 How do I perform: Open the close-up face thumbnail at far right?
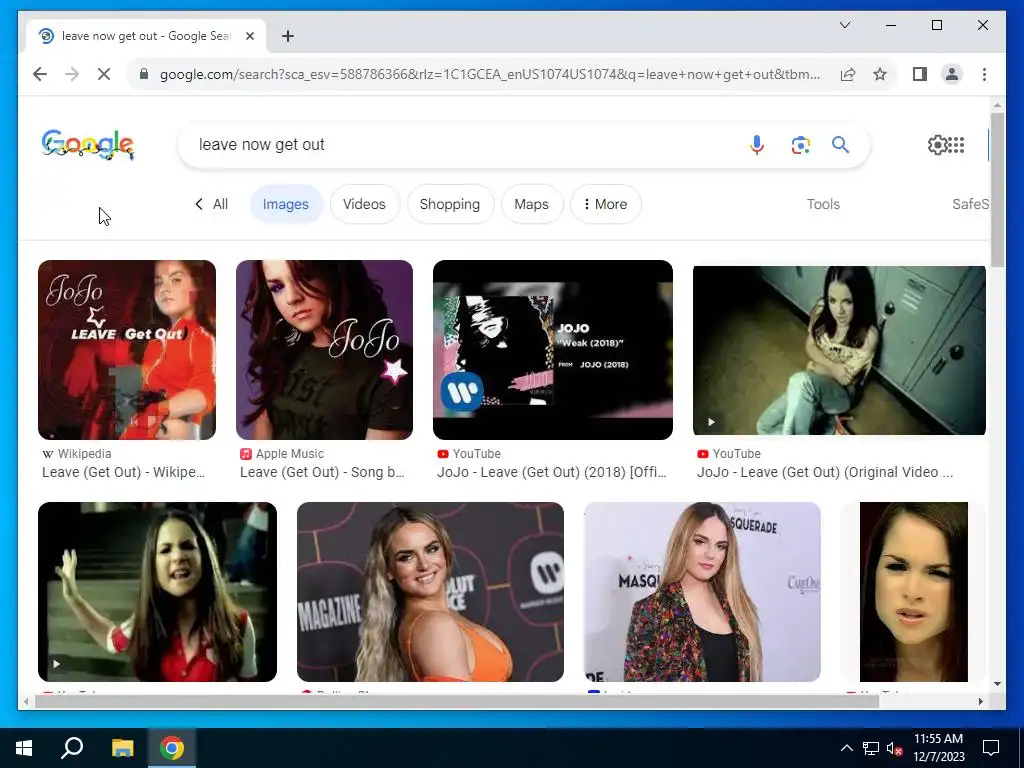tap(914, 592)
